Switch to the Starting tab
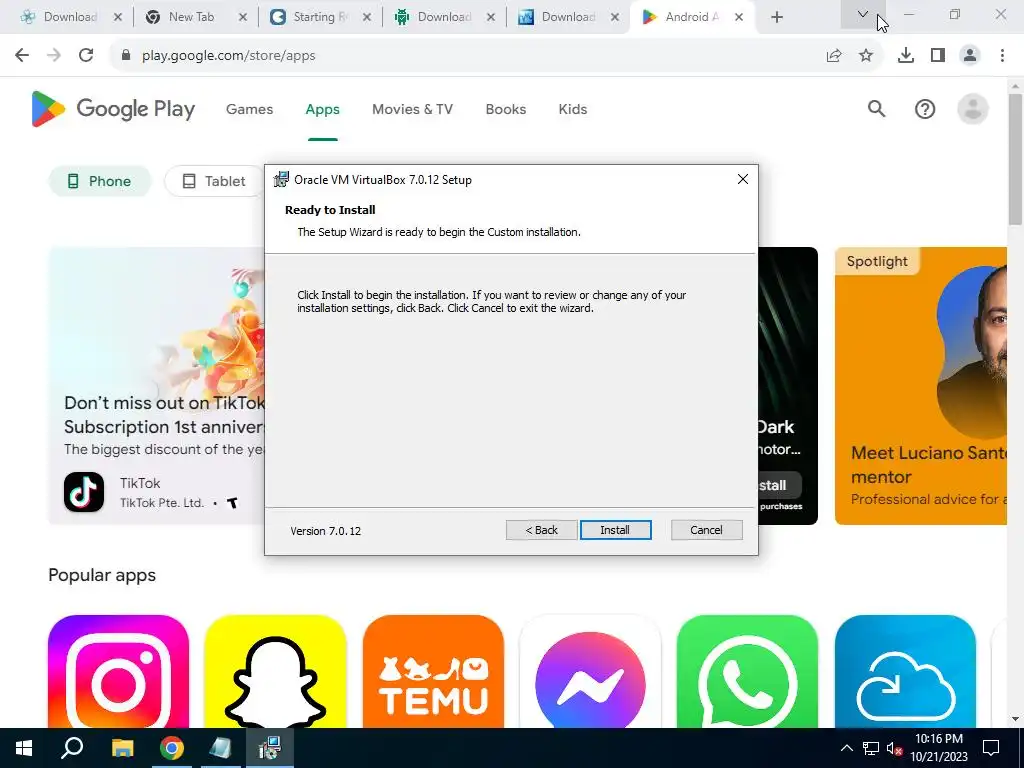The width and height of the screenshot is (1024, 768). click(319, 17)
